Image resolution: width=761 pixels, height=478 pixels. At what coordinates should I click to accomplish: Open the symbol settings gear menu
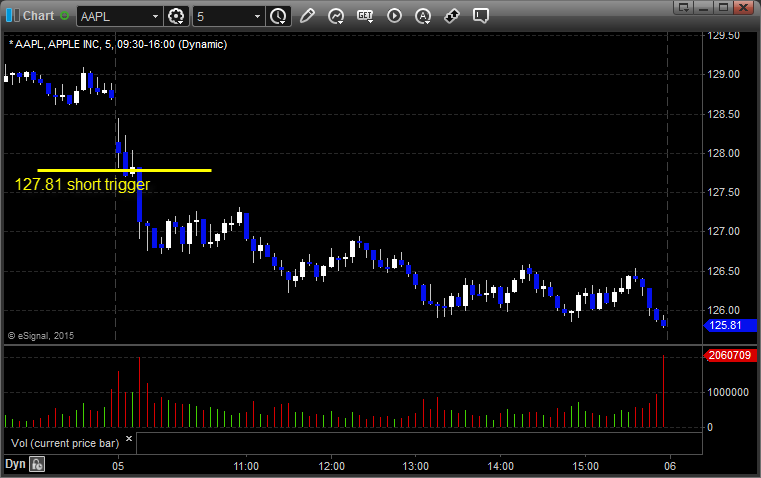[176, 16]
